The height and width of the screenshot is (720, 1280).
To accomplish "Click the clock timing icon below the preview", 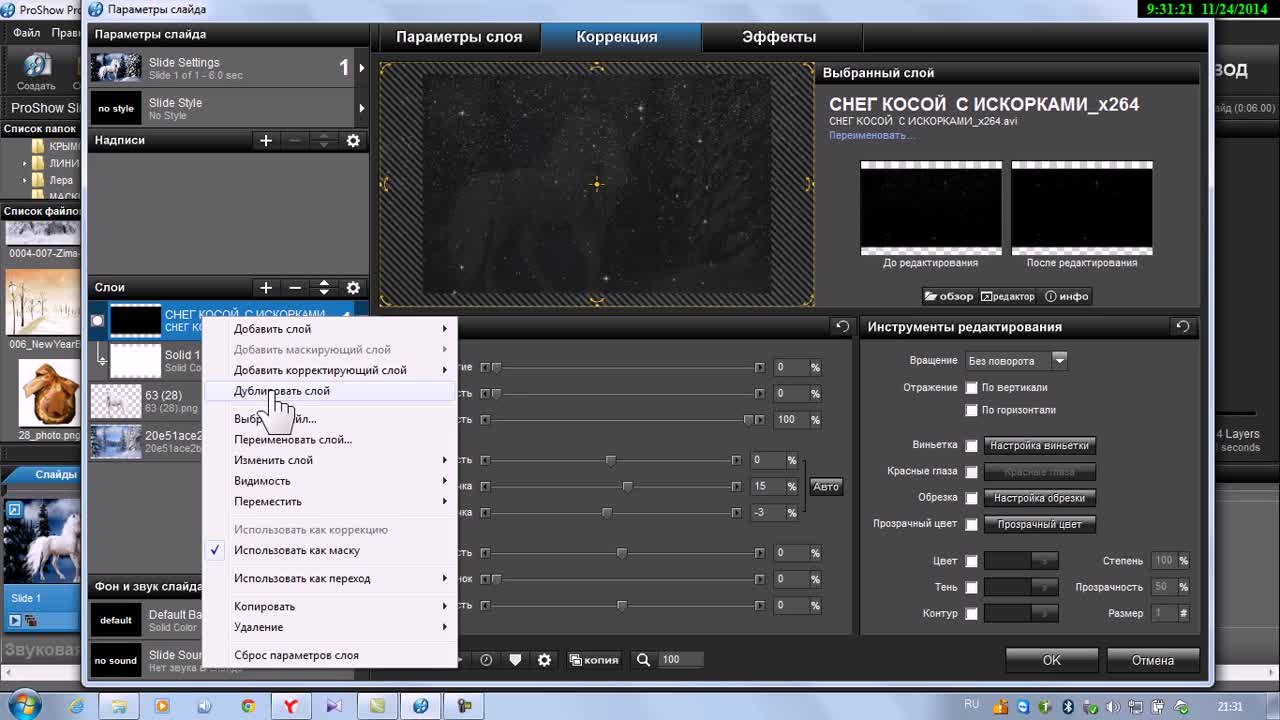I will (x=486, y=660).
